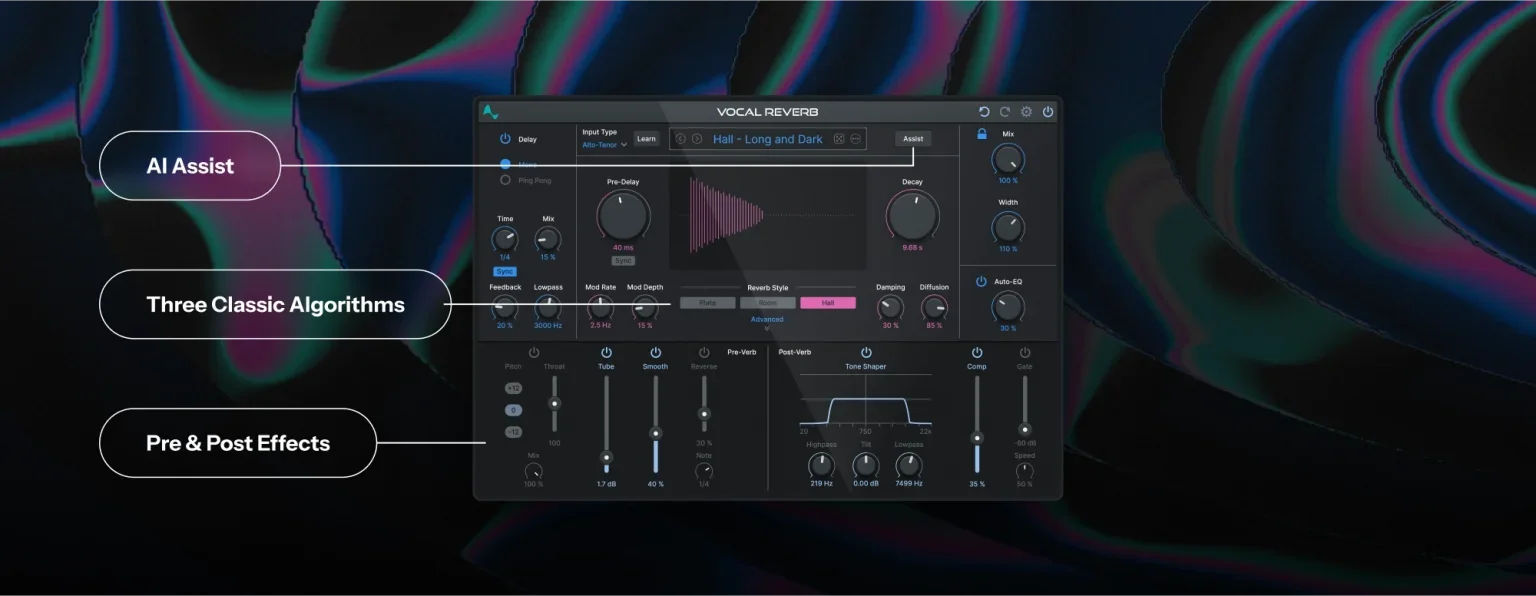Randomize the preset with the dice icon
Screen dimensions: 1536x596
pyautogui.click(x=839, y=139)
